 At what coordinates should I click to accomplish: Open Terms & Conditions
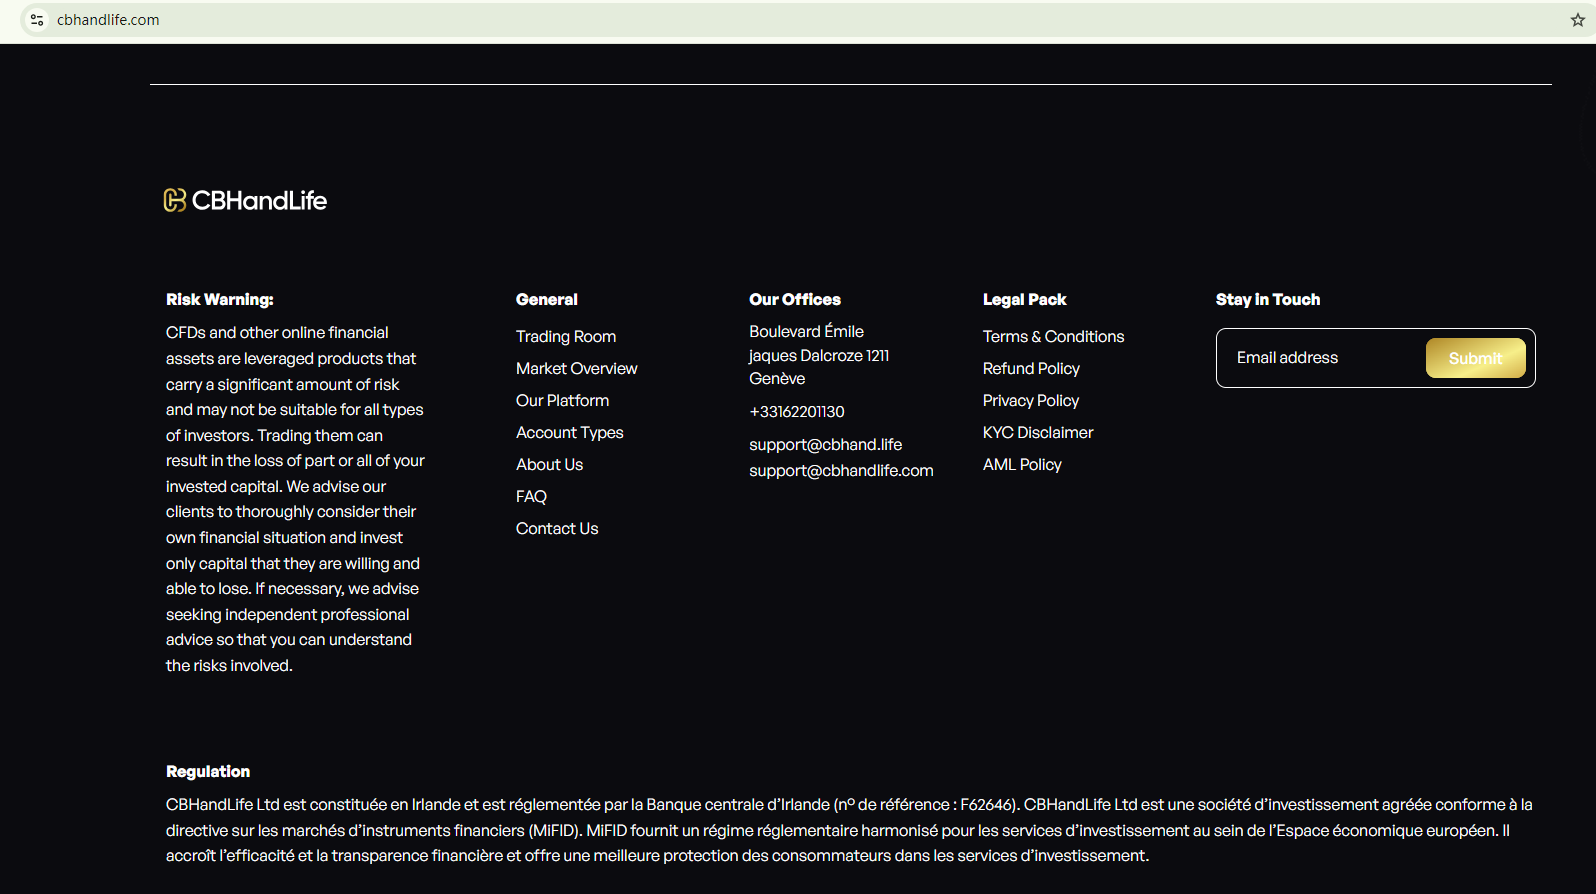click(1053, 337)
